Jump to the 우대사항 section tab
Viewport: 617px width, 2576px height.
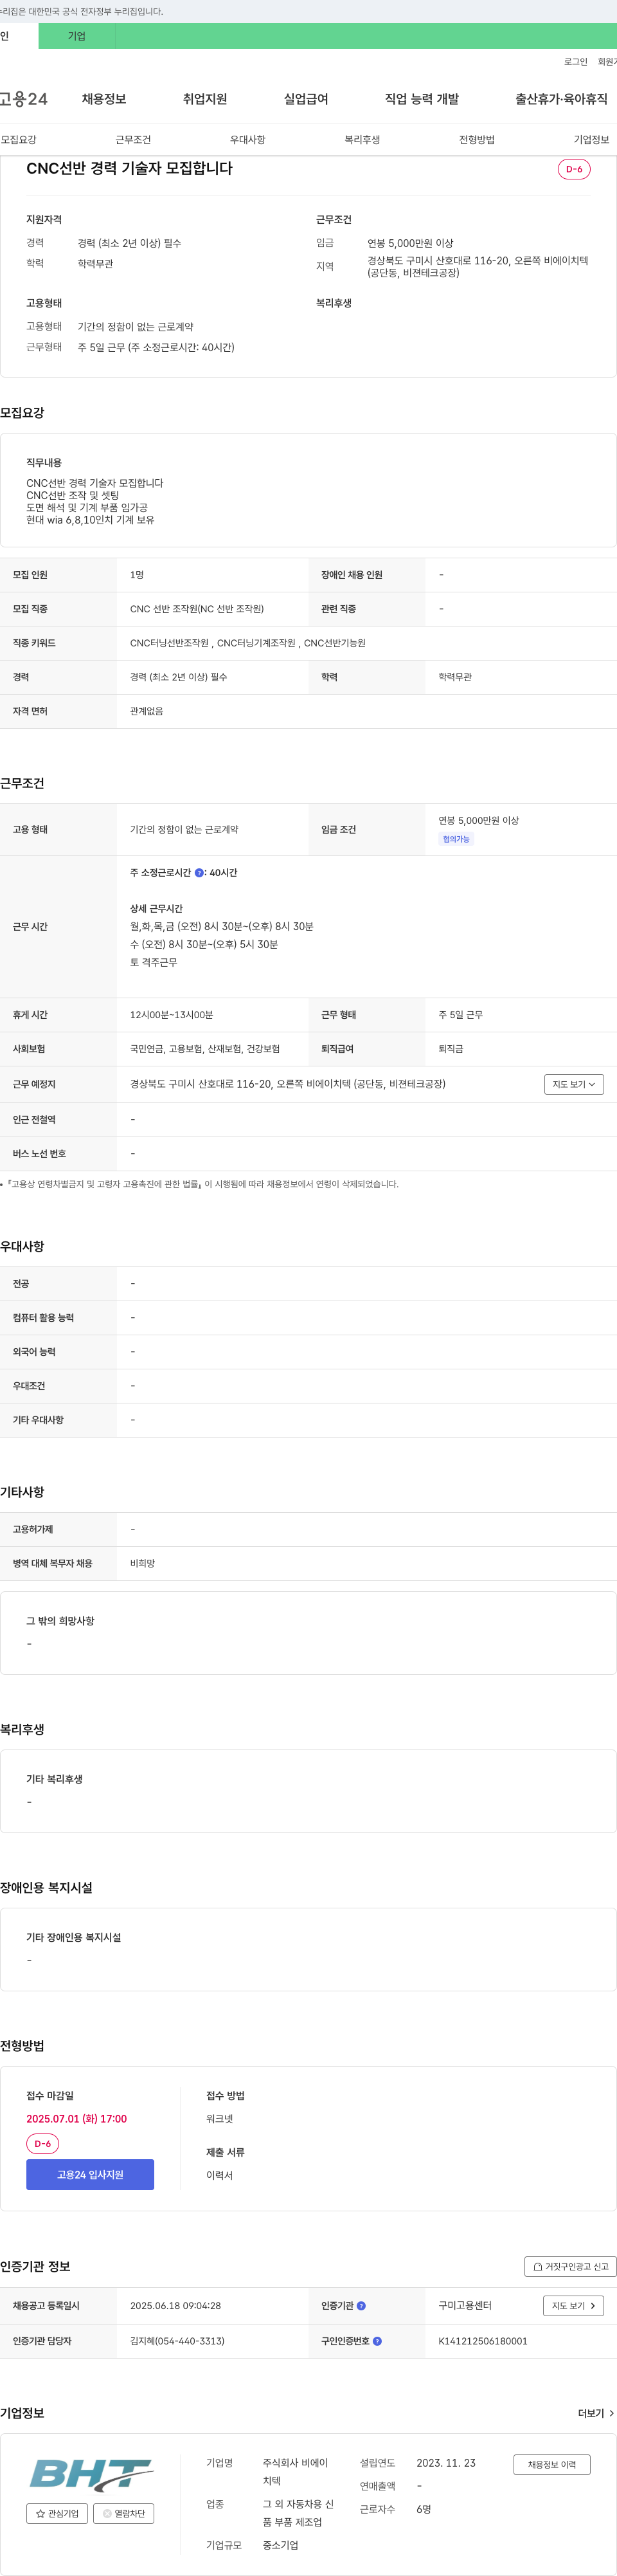coord(248,140)
